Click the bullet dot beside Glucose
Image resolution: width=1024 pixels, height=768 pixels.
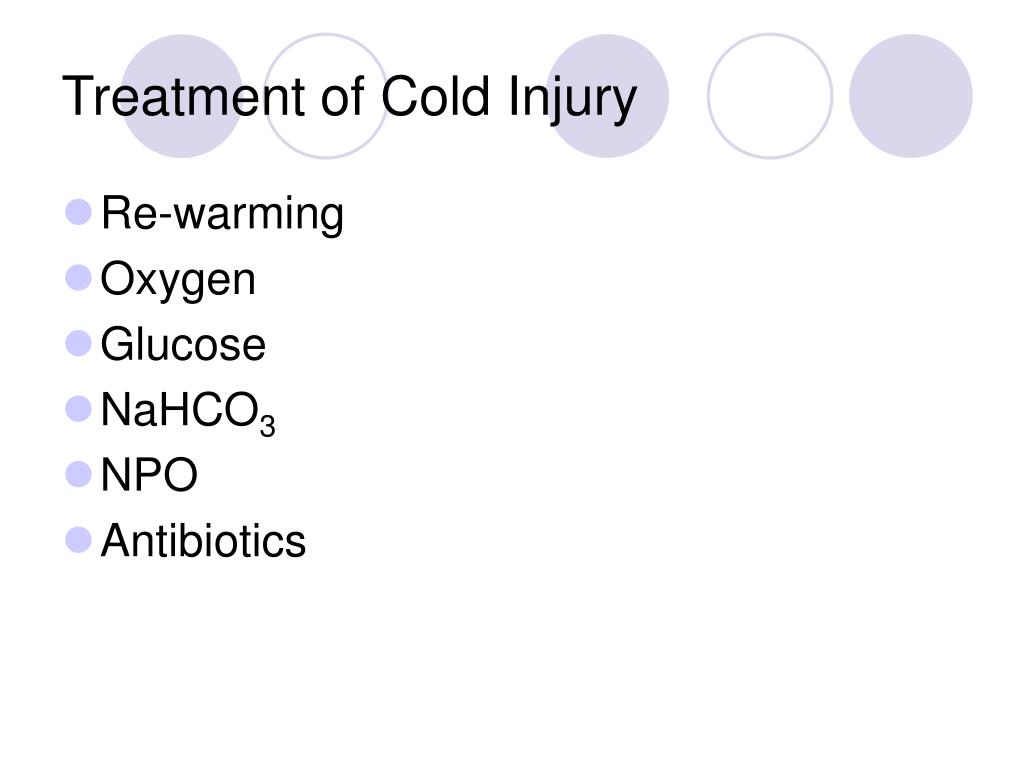78,344
